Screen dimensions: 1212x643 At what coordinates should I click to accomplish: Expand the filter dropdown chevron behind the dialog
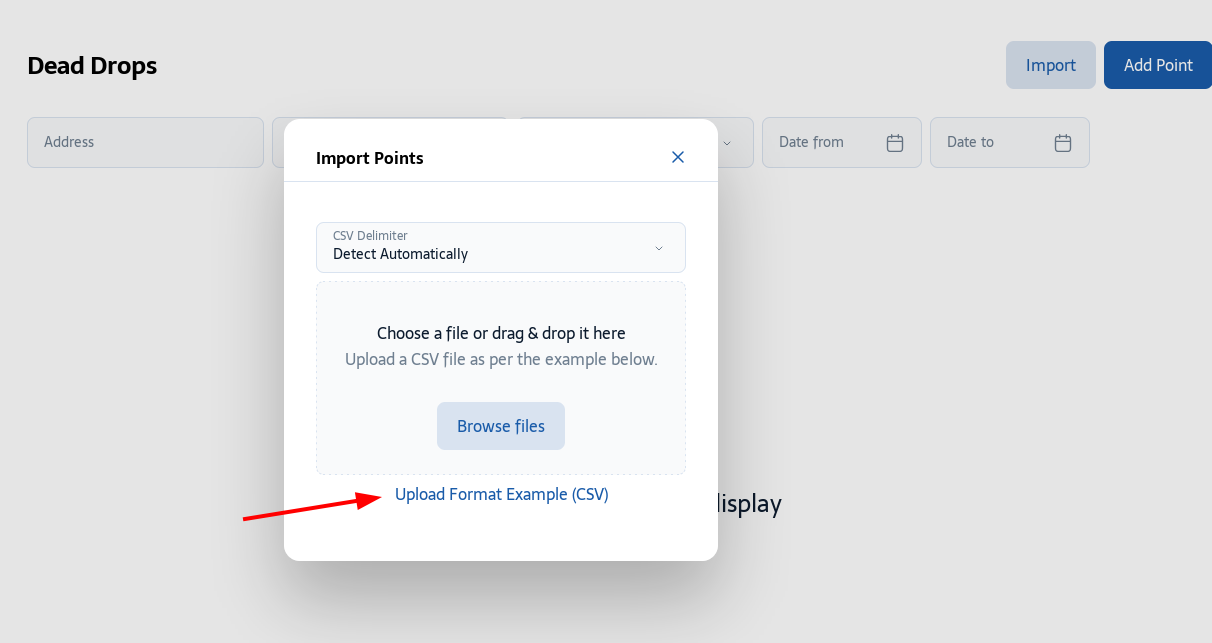[727, 143]
